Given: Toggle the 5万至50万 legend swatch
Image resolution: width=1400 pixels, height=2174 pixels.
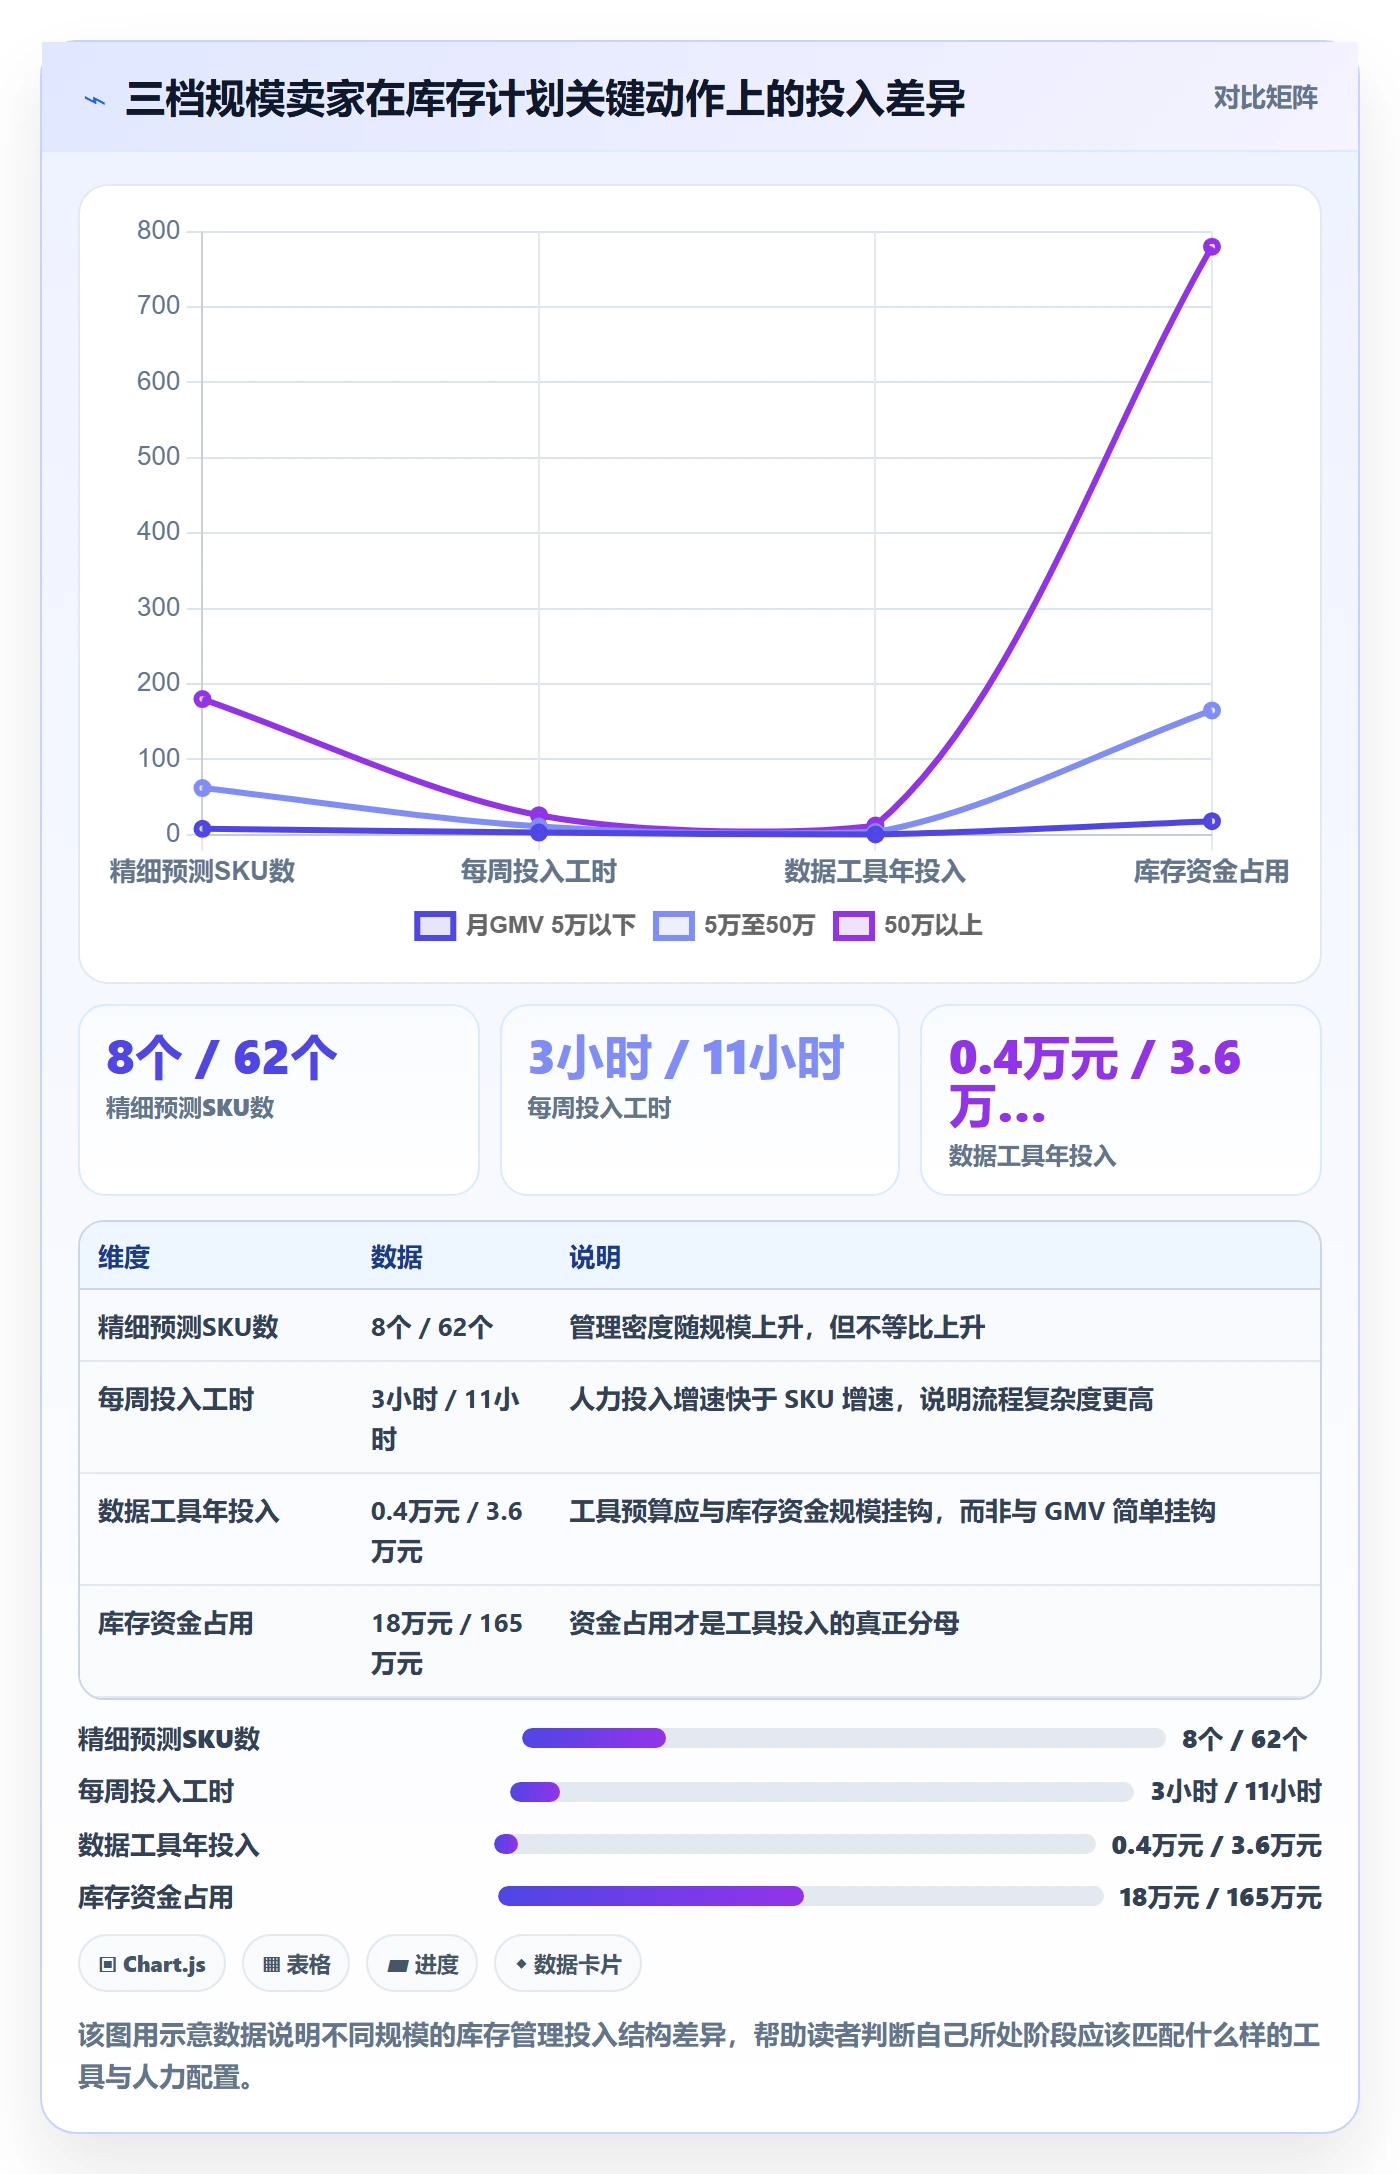Looking at the screenshot, I should coord(674,925).
